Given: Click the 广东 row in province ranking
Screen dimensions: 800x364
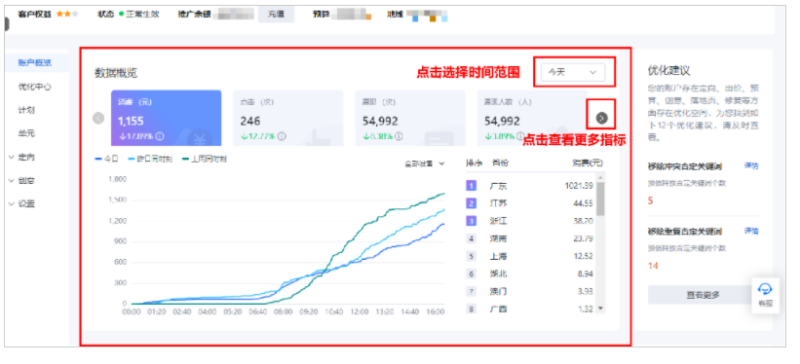Looking at the screenshot, I should click(530, 186).
